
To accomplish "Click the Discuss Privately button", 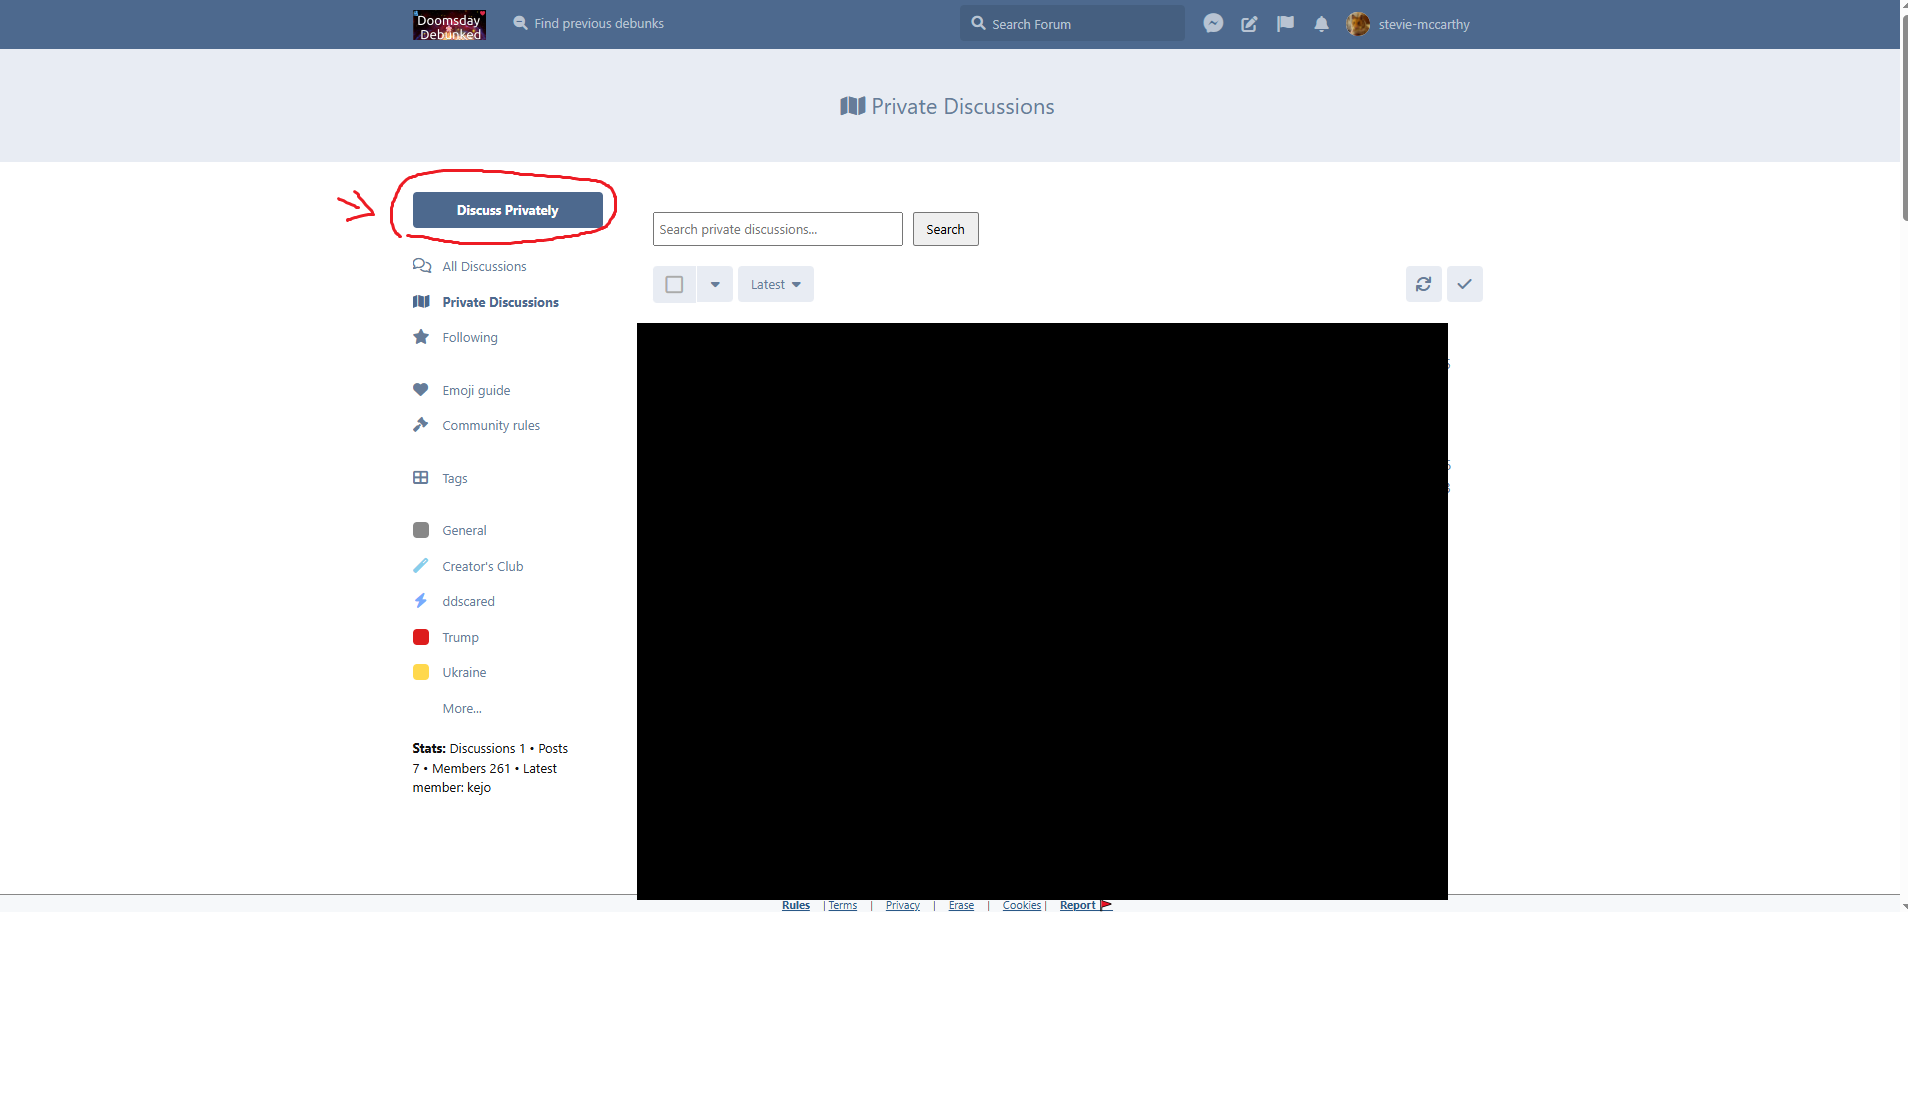I will tap(507, 210).
